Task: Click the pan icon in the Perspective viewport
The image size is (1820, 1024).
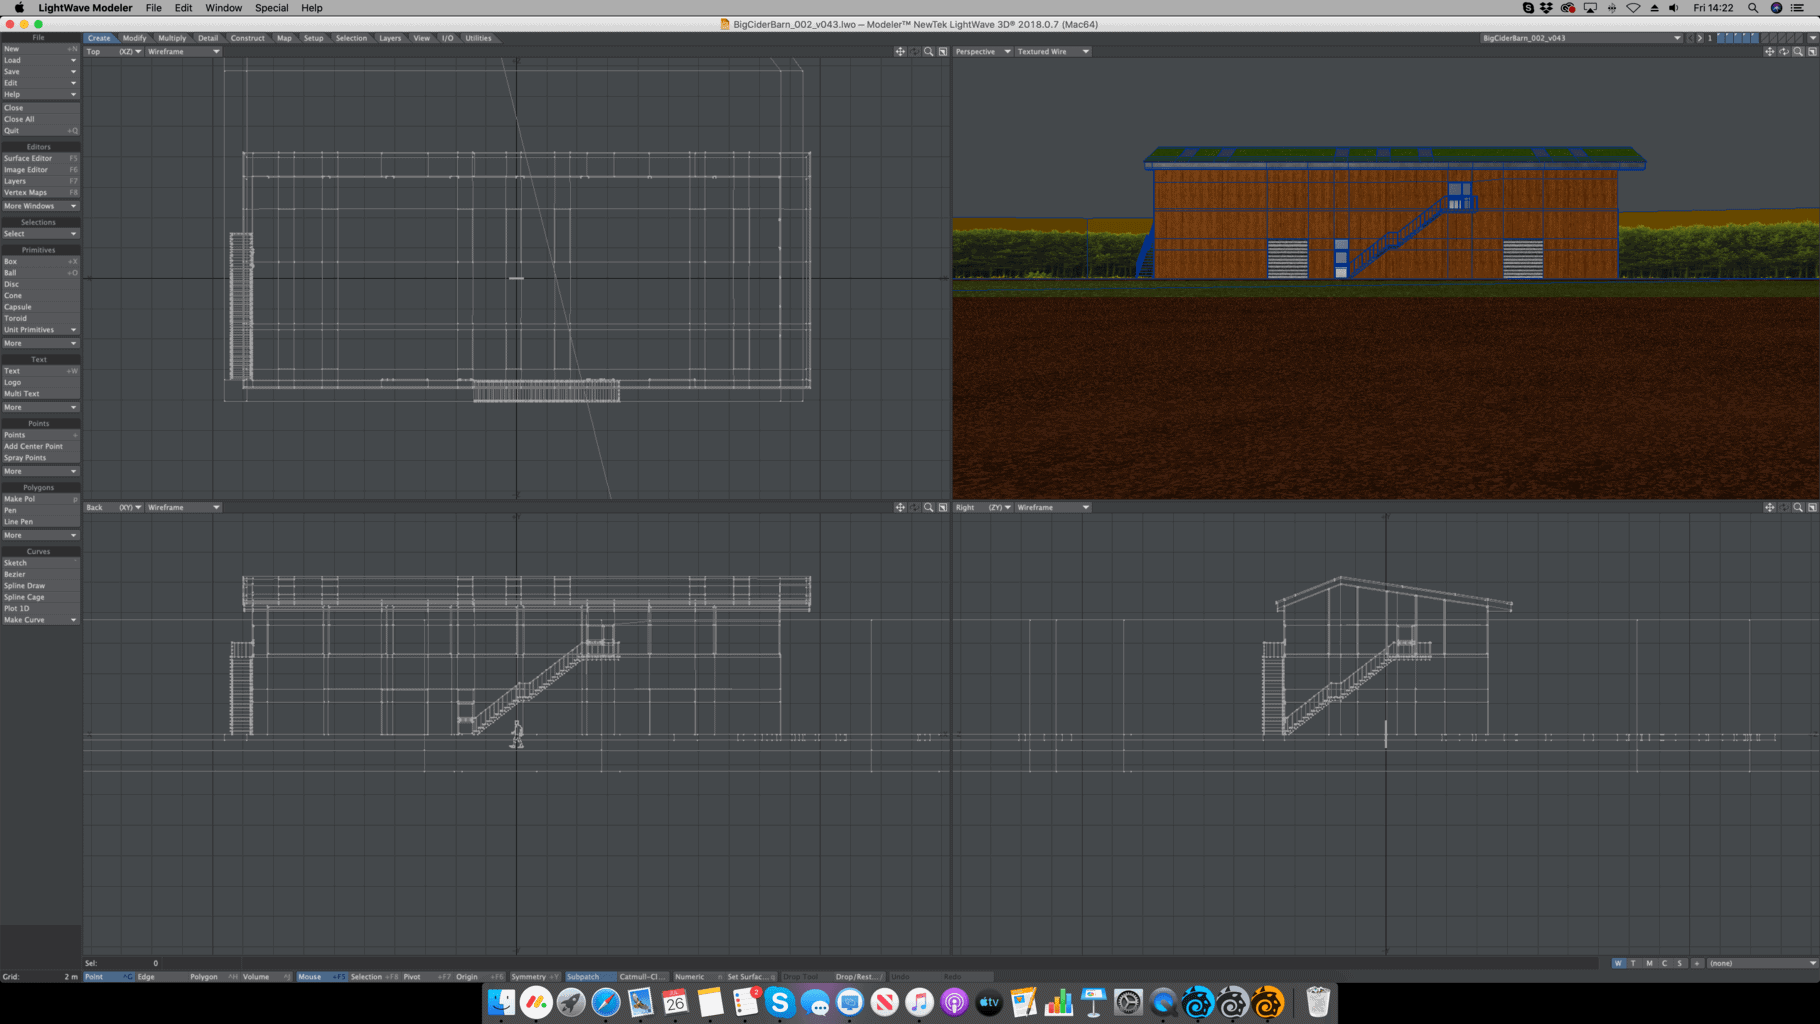Action: (1769, 51)
